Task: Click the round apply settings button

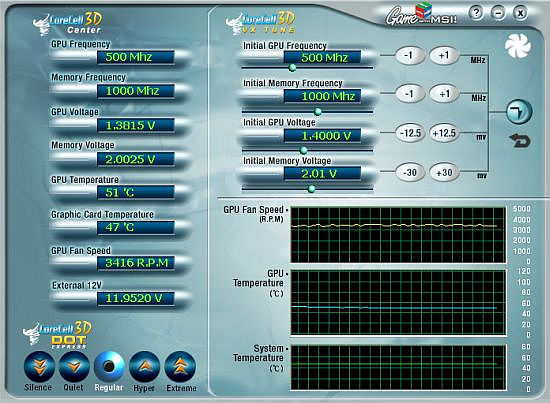Action: pos(519,112)
